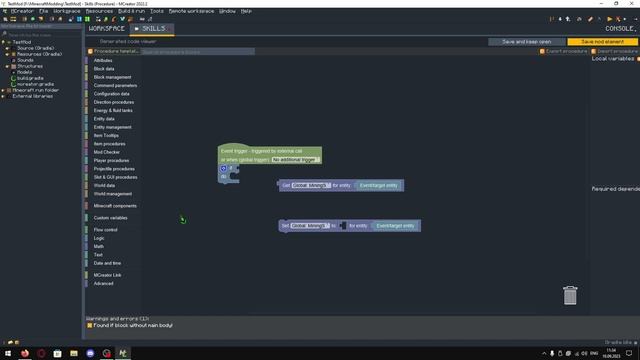Open the Flow control block category
Screen dimensions: 640x360
[x=105, y=230]
